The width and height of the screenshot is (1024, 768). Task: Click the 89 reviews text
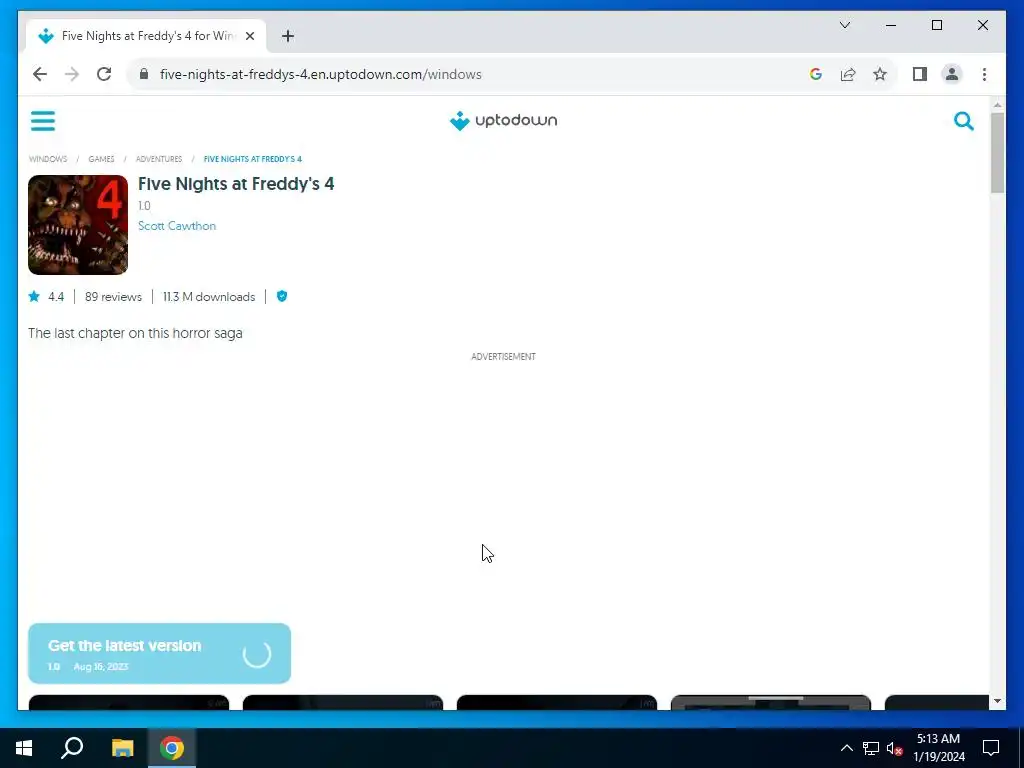113,296
